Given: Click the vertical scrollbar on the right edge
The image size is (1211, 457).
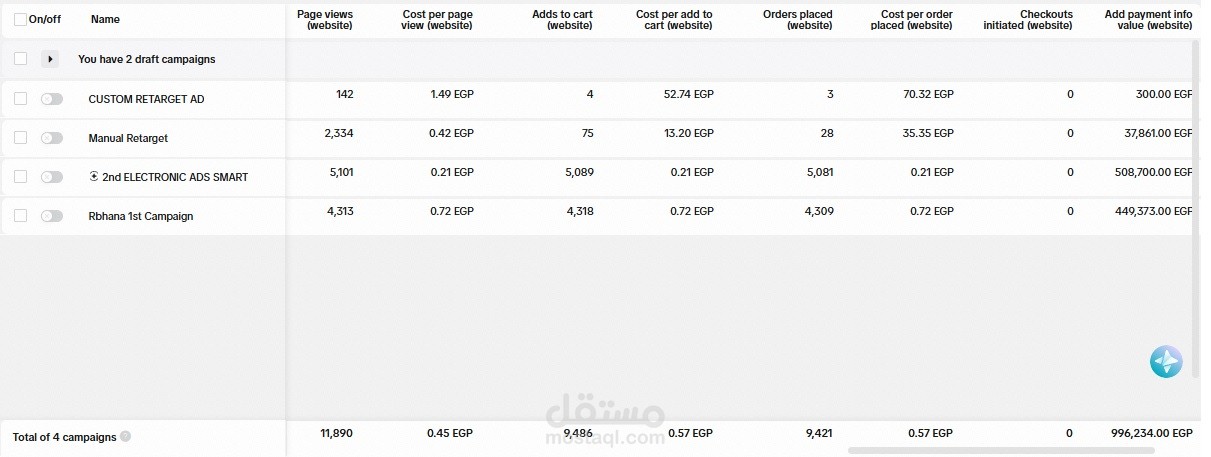Looking at the screenshot, I should pos(1194,210).
